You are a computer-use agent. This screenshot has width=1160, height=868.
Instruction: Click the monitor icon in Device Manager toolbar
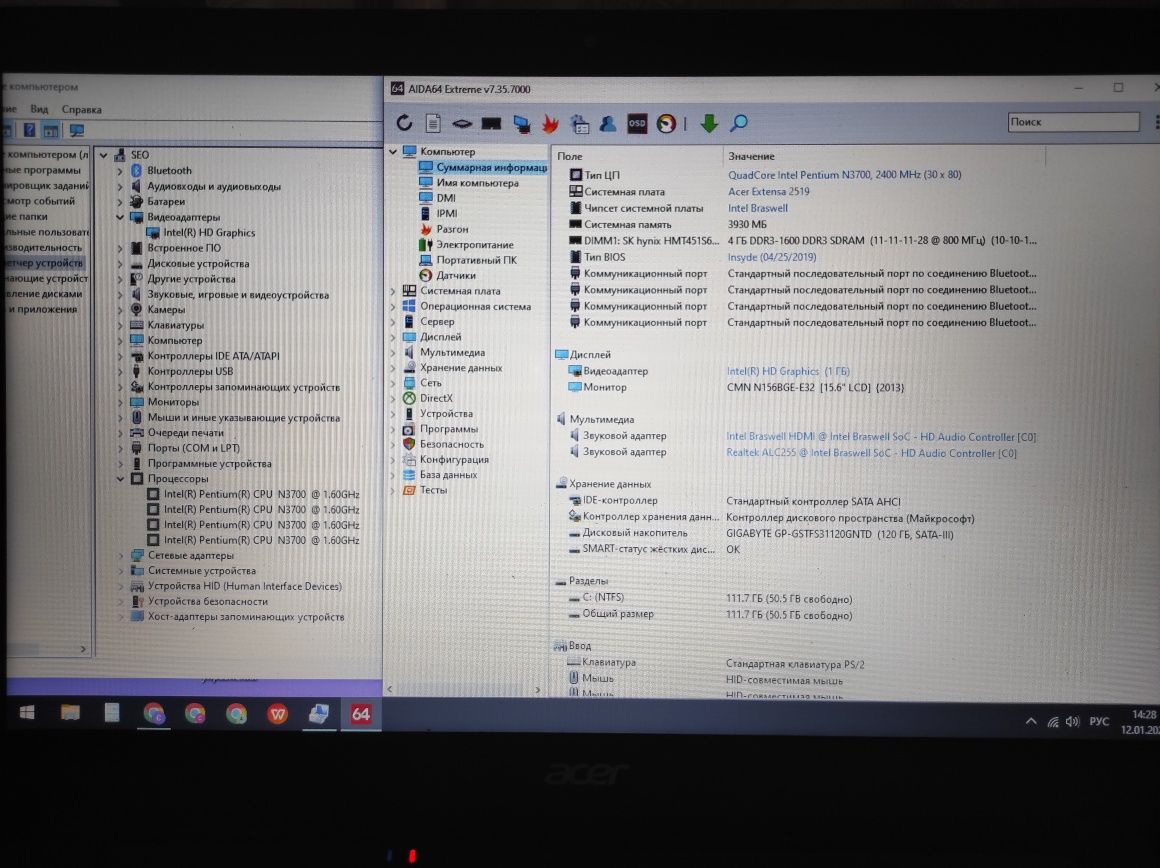(76, 130)
